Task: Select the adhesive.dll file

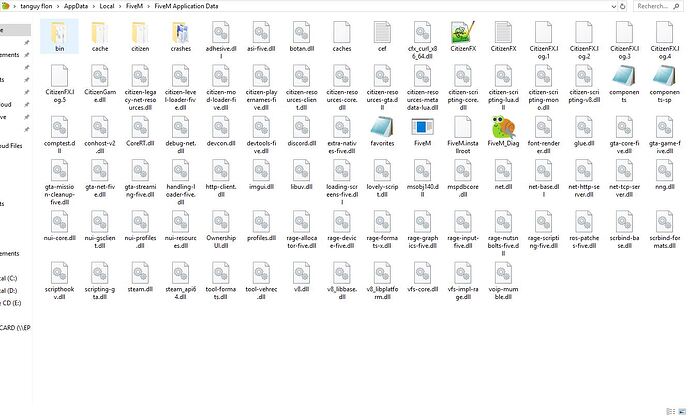Action: click(x=221, y=40)
